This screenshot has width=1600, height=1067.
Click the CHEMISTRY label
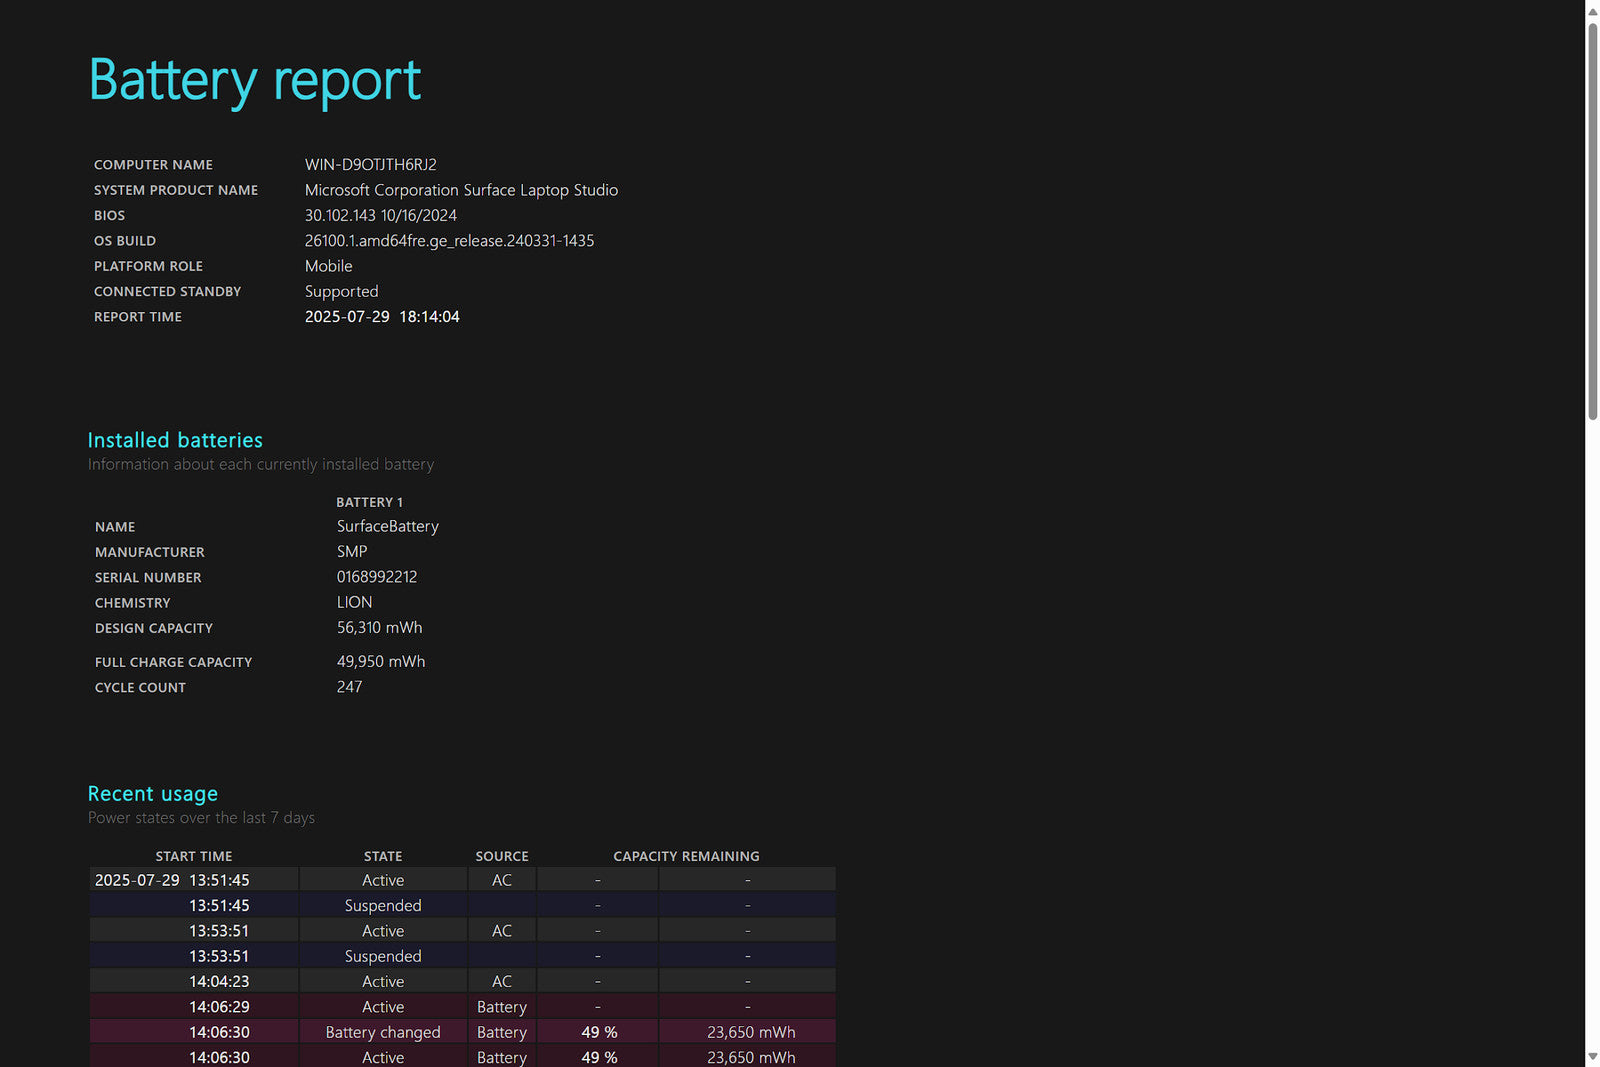(133, 603)
